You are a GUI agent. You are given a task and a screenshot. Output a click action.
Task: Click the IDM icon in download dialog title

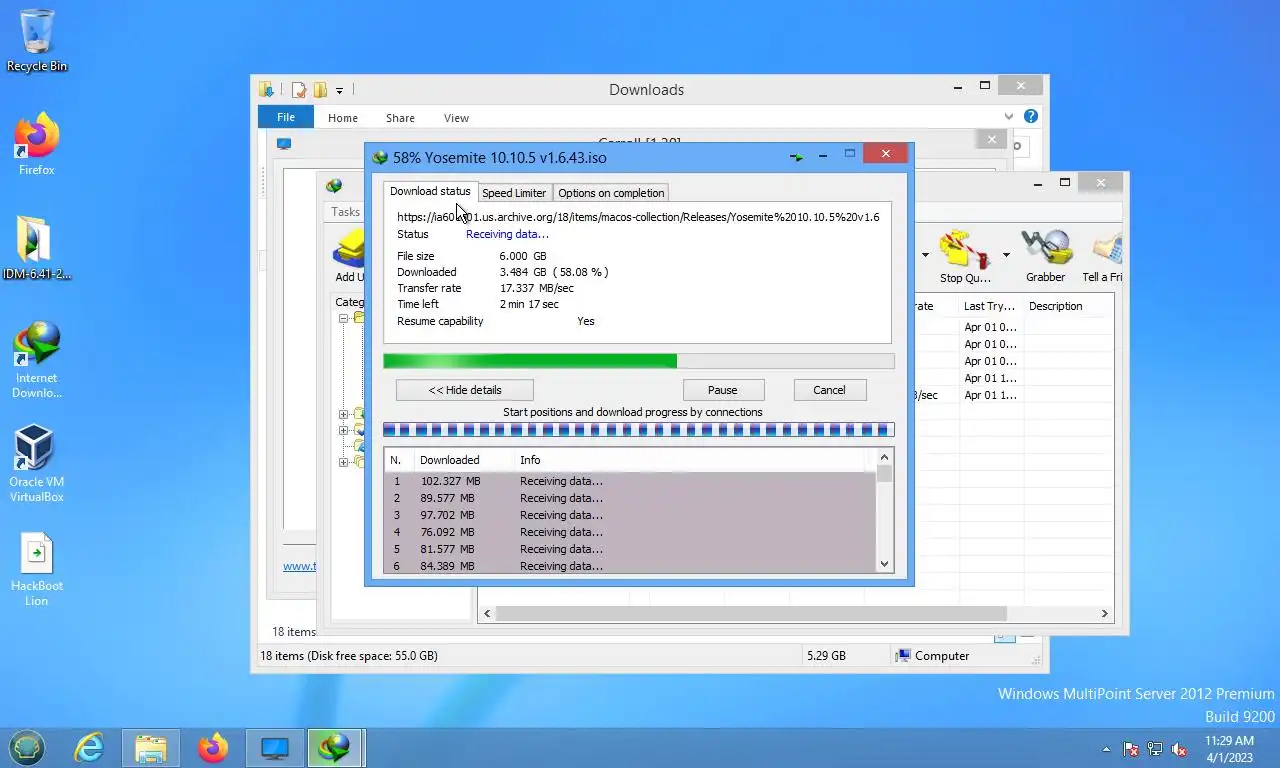pyautogui.click(x=380, y=157)
